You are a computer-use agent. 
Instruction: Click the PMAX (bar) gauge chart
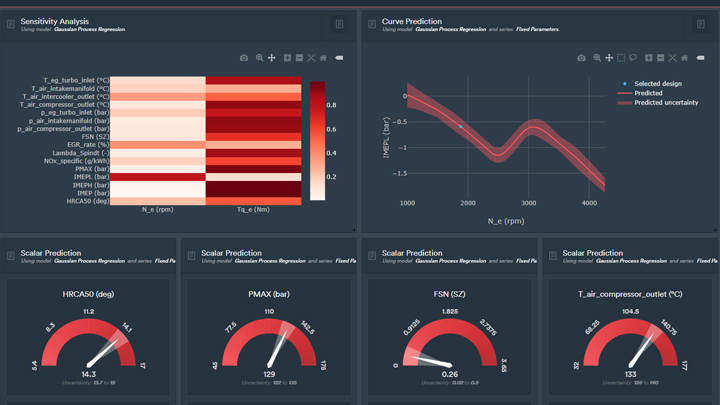tap(269, 338)
